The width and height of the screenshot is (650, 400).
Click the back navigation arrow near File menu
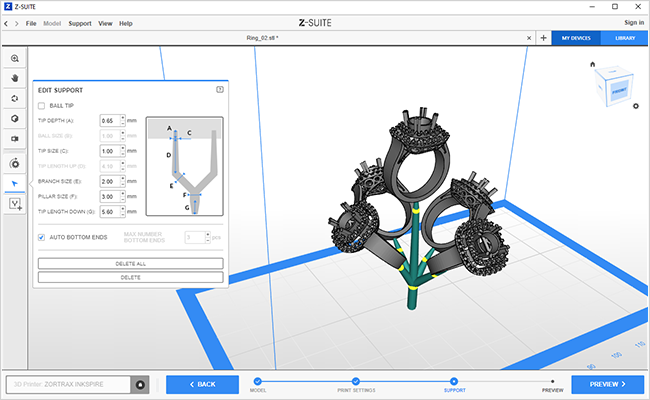[6, 24]
